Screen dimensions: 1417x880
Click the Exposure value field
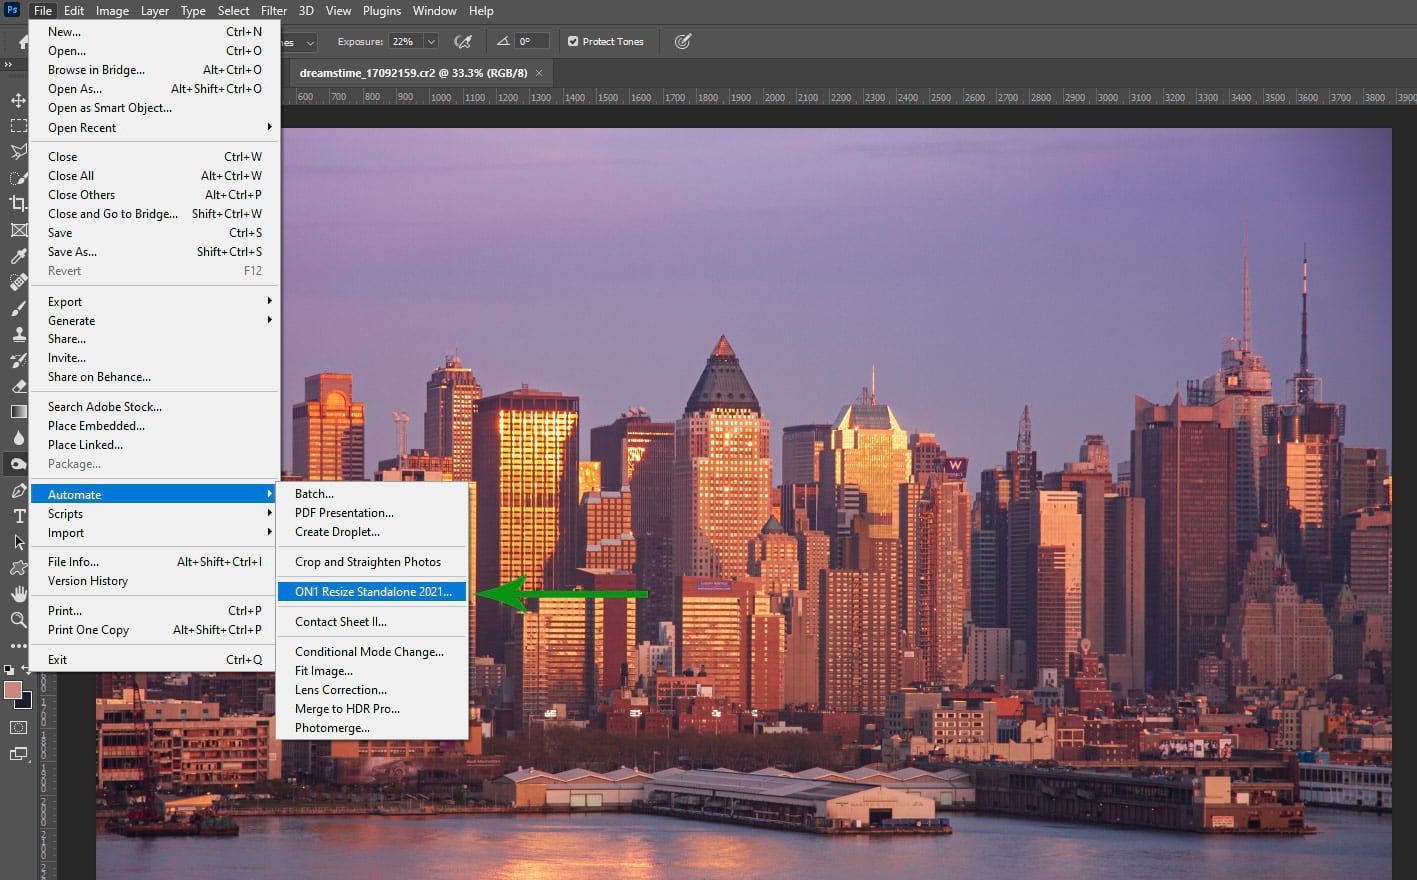tap(405, 42)
